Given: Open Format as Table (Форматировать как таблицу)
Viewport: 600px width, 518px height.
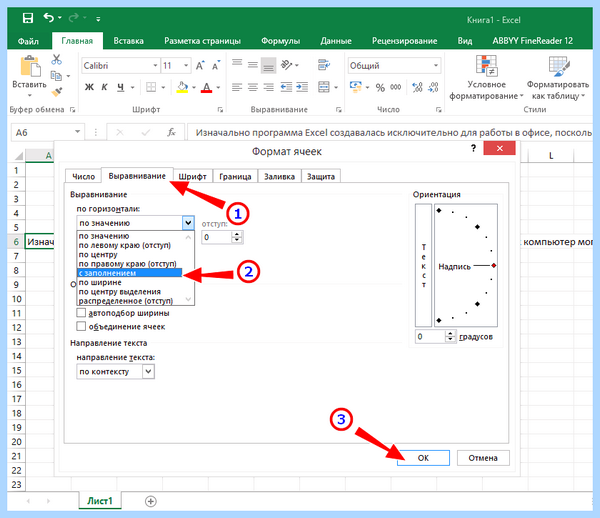Looking at the screenshot, I should click(558, 78).
